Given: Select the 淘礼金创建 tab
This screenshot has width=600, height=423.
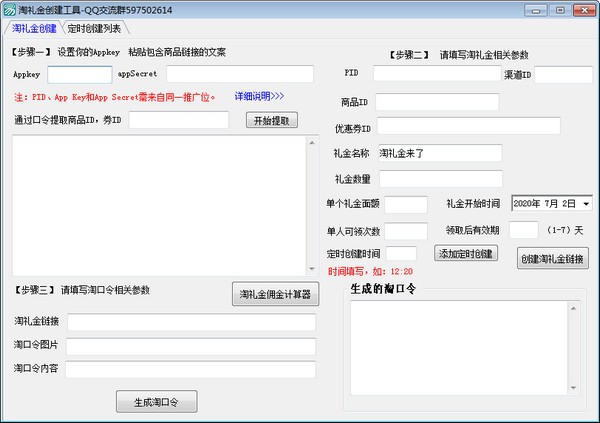Looking at the screenshot, I should click(x=34, y=28).
